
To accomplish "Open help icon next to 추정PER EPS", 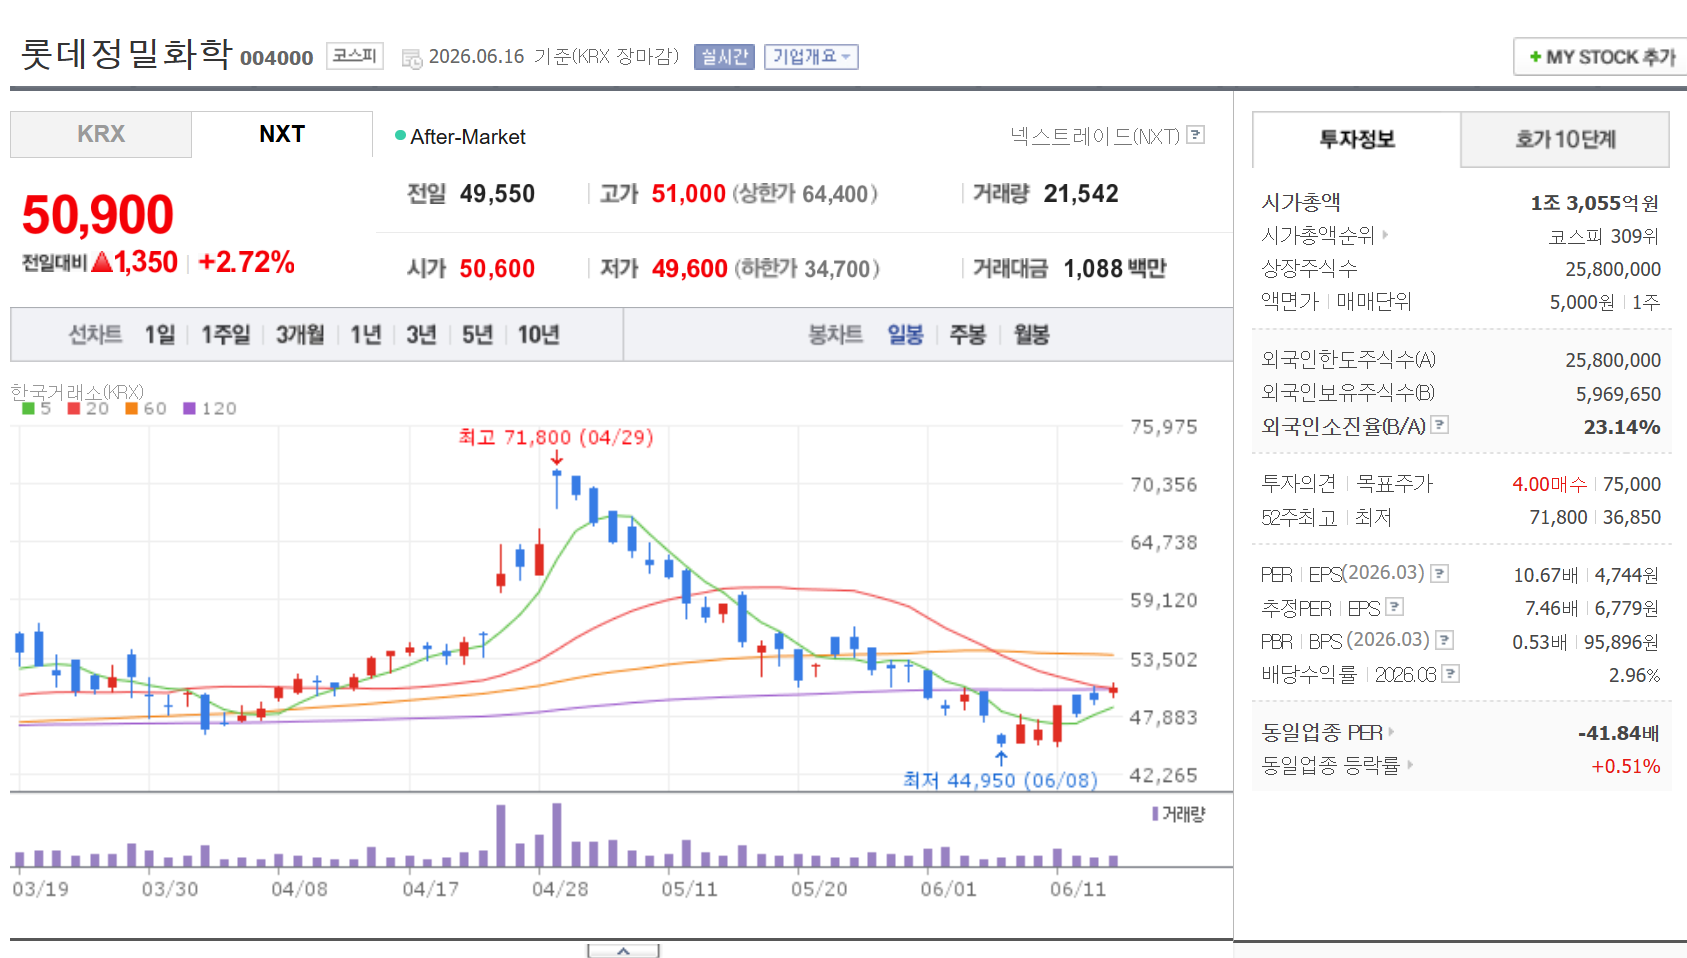I will click(x=1395, y=606).
